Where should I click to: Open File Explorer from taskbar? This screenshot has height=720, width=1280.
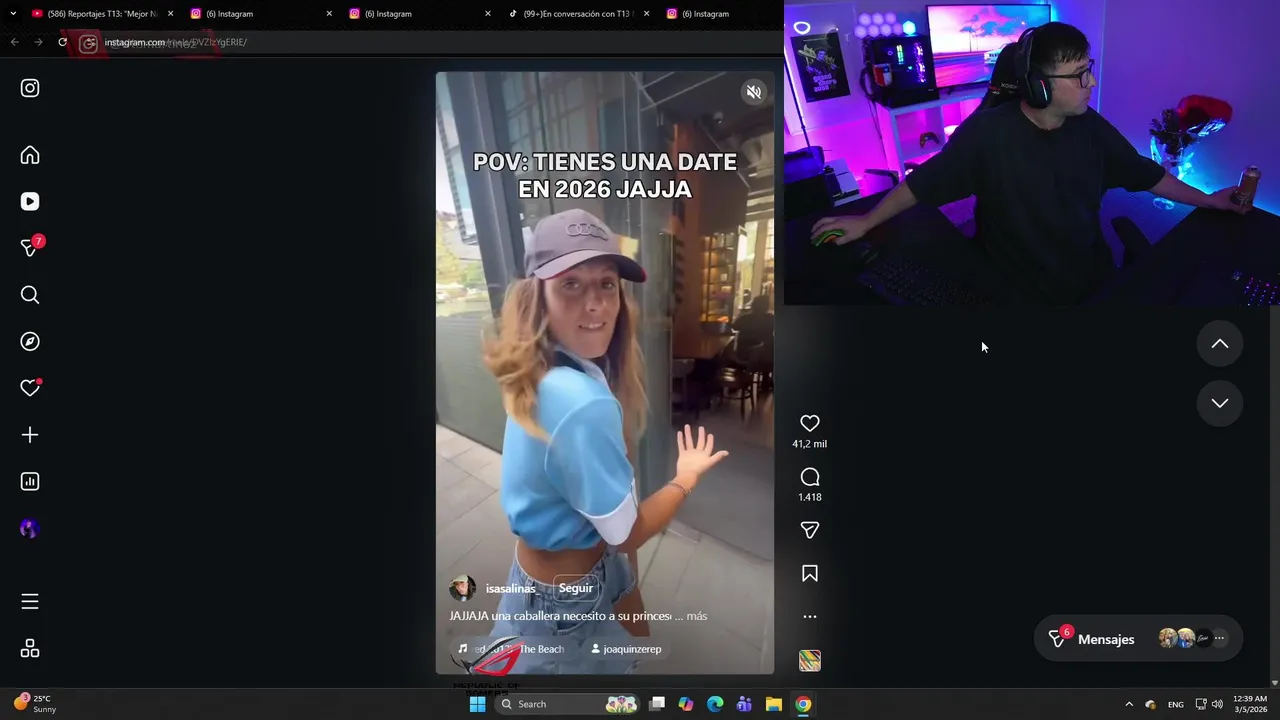pyautogui.click(x=774, y=704)
